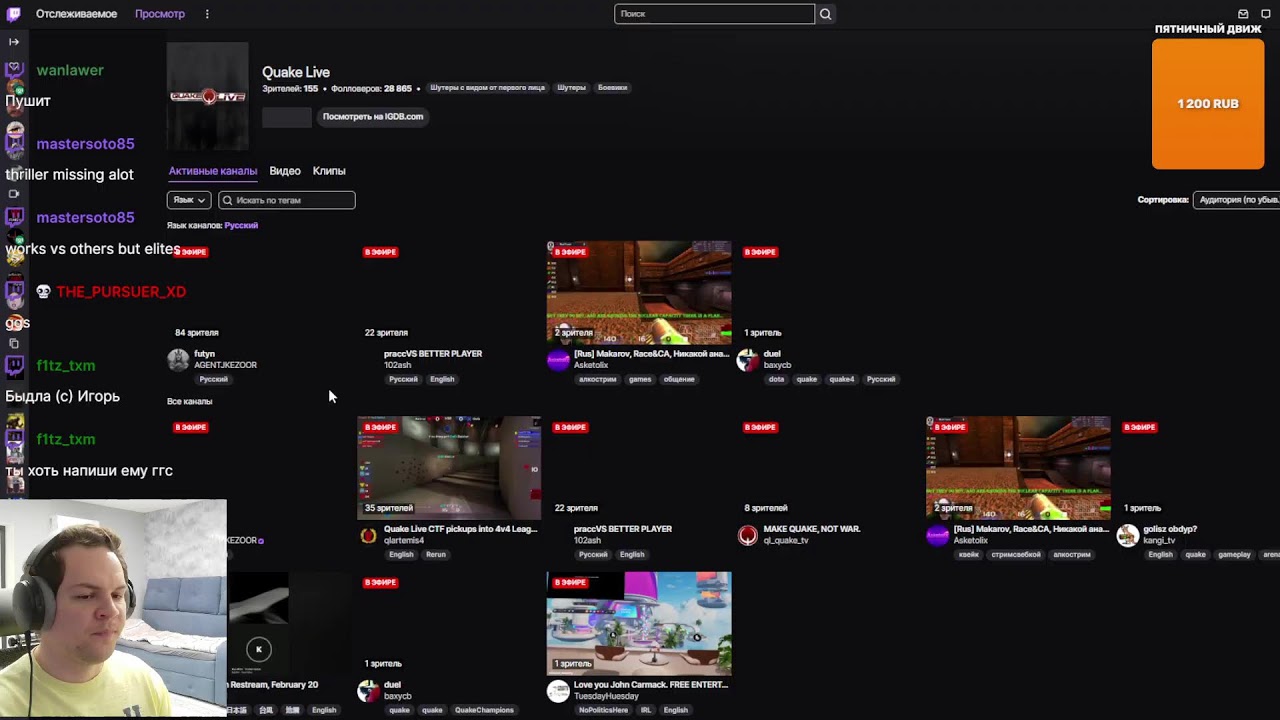This screenshot has width=1280, height=720.
Task: Click the magnifier search button in top bar
Action: (825, 14)
